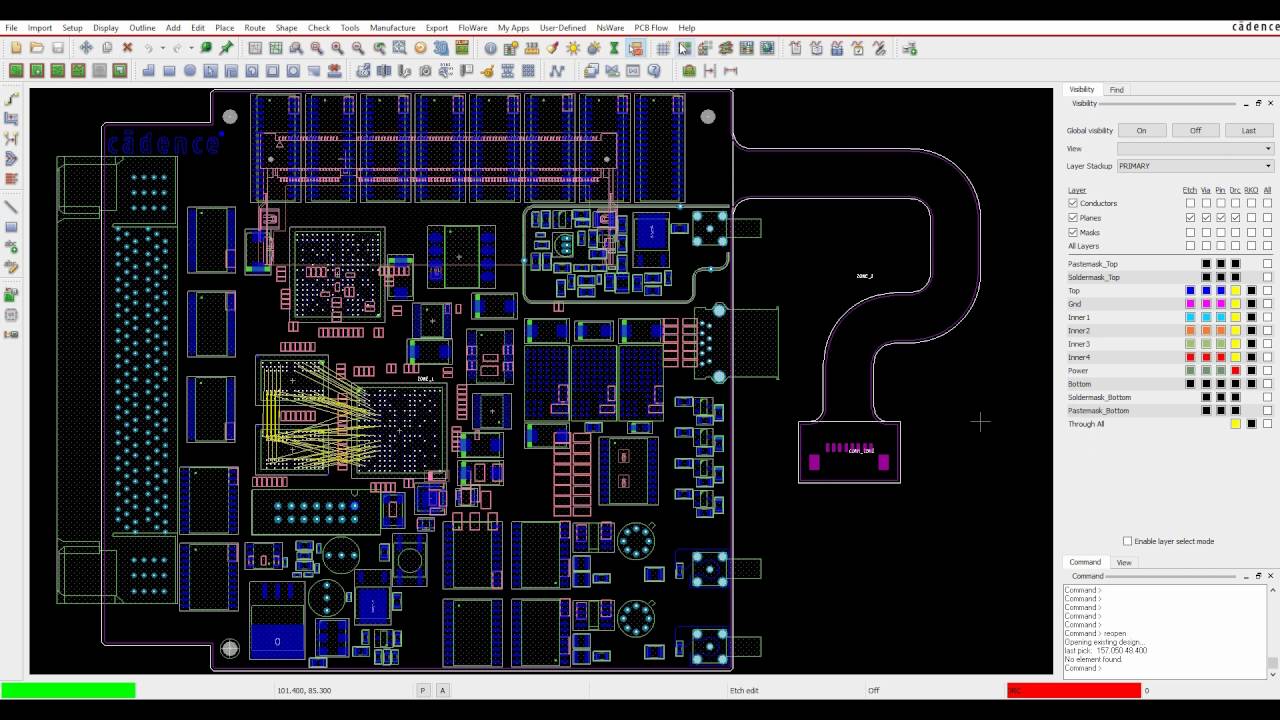This screenshot has height=720, width=1280.
Task: Select the Add Connect routing tool
Action: coord(11,97)
